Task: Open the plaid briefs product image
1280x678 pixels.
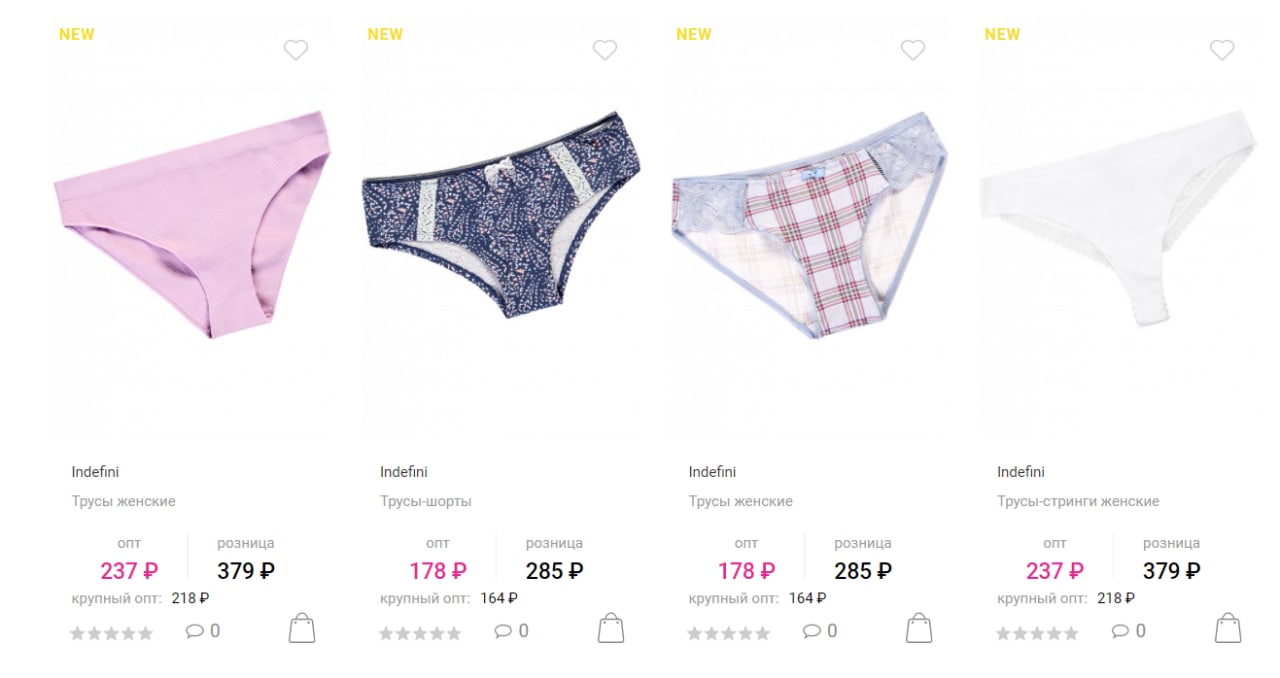Action: [809, 225]
